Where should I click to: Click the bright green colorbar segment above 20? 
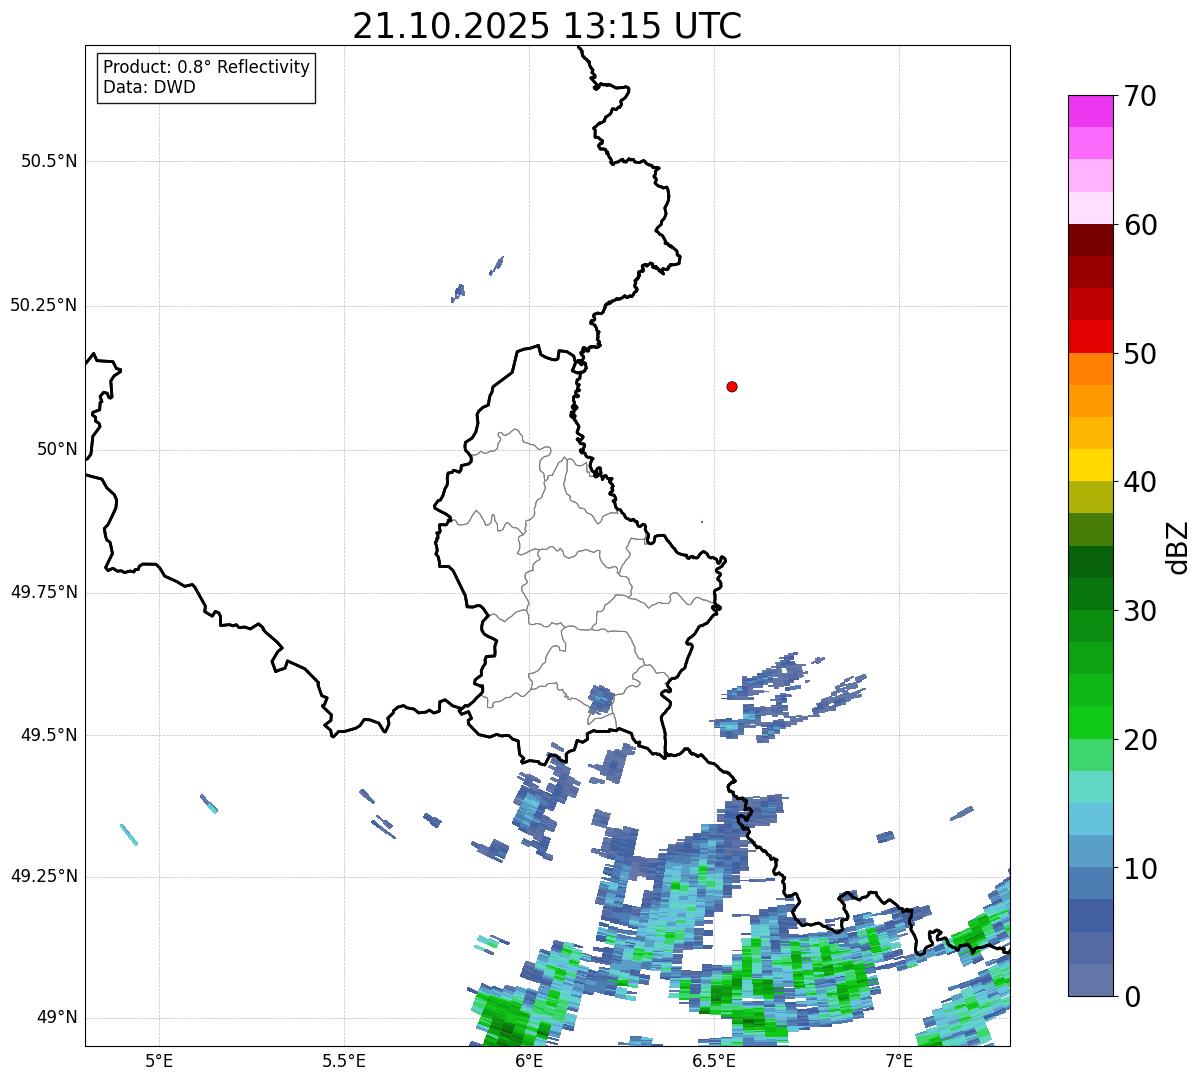coord(1090,723)
